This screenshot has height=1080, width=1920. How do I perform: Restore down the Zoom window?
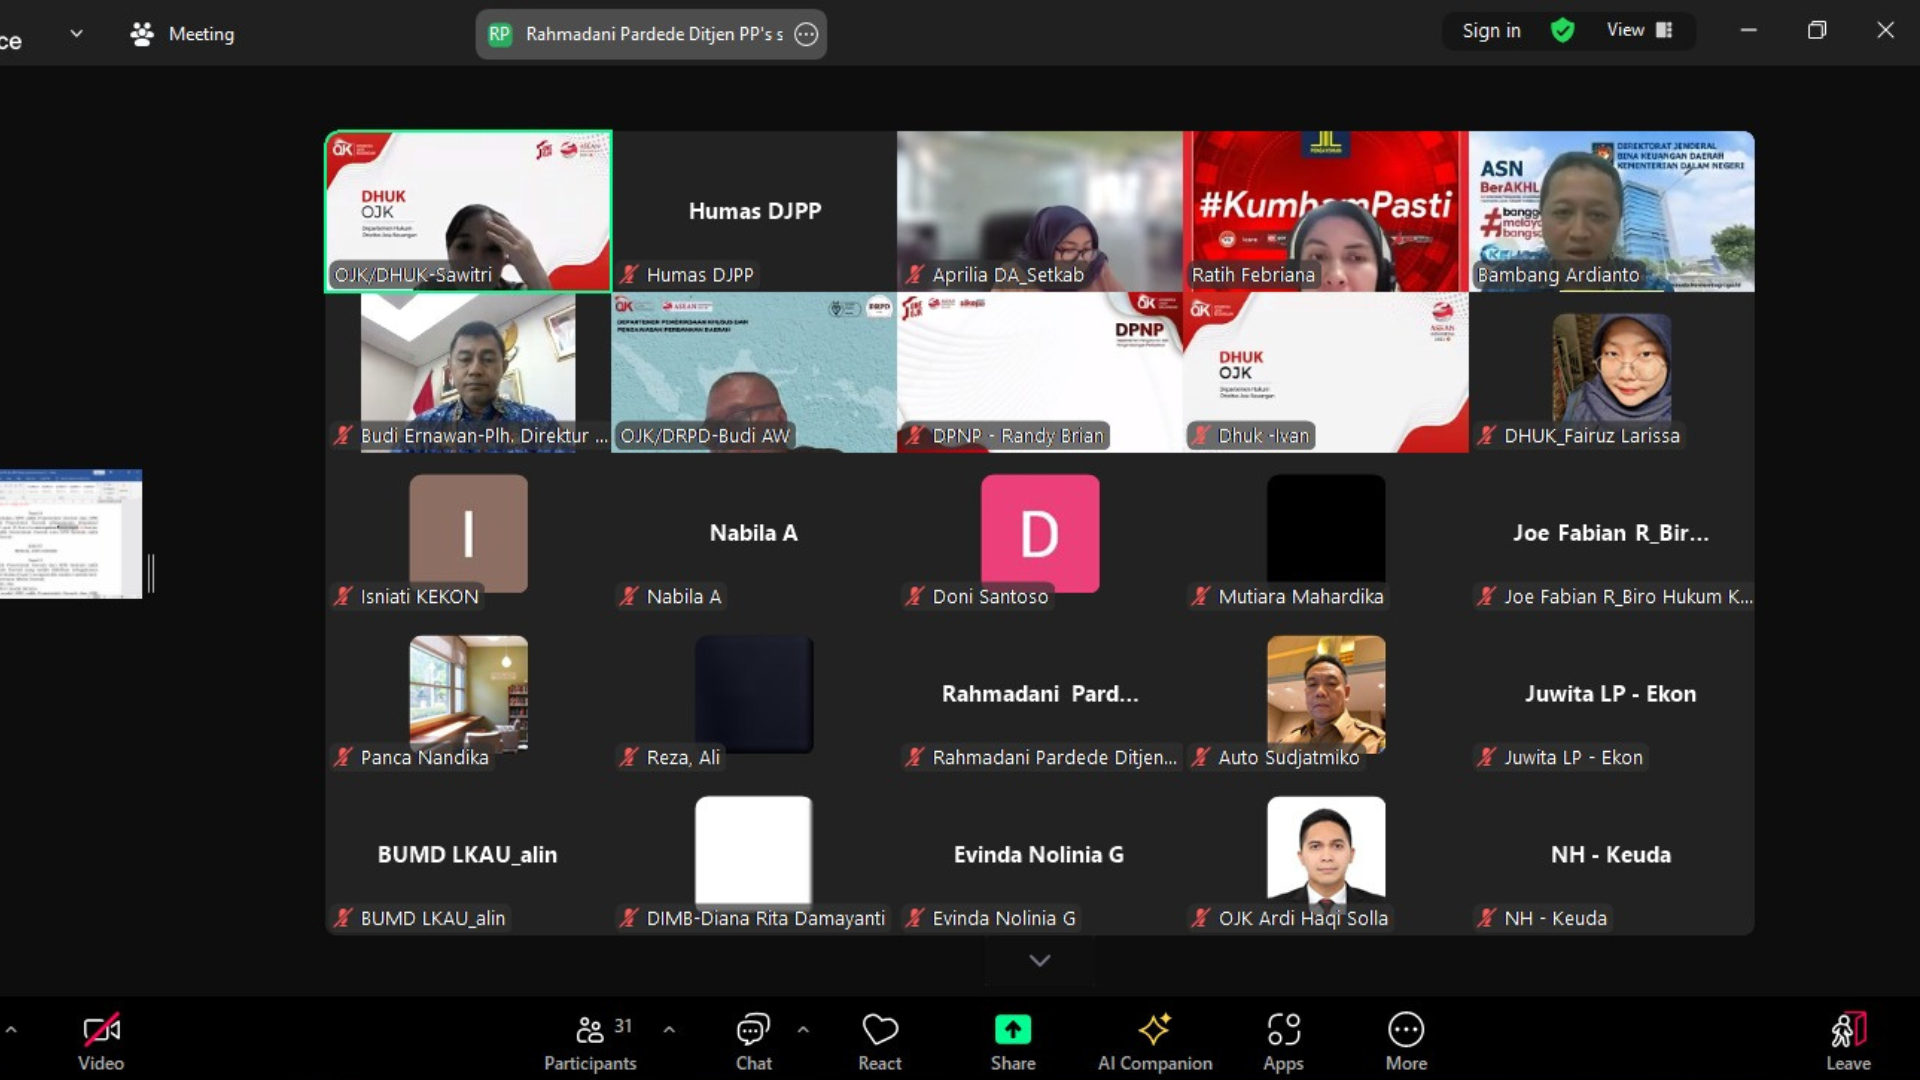tap(1817, 30)
